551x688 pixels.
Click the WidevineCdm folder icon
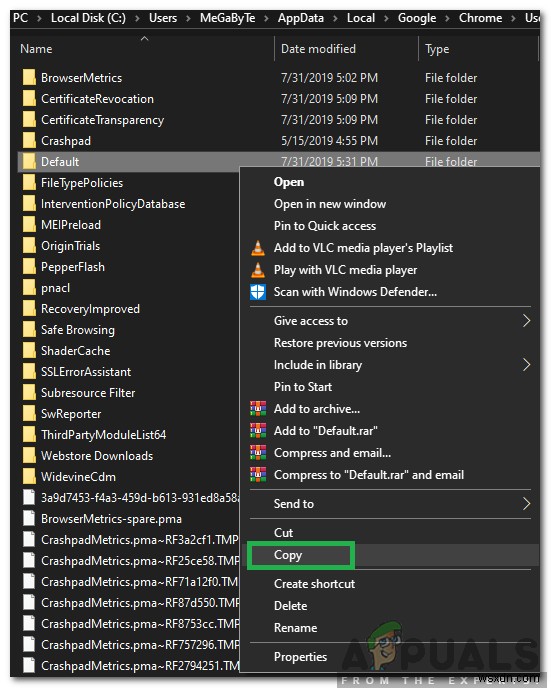29,477
